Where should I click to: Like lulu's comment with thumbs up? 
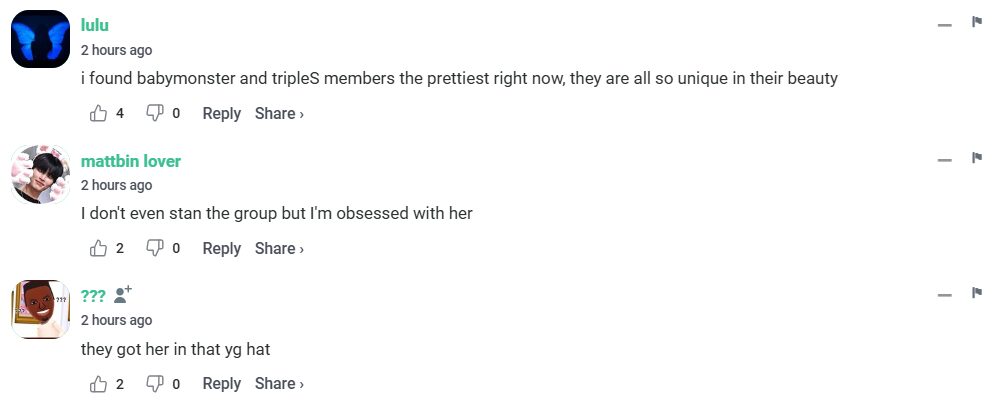pos(98,114)
